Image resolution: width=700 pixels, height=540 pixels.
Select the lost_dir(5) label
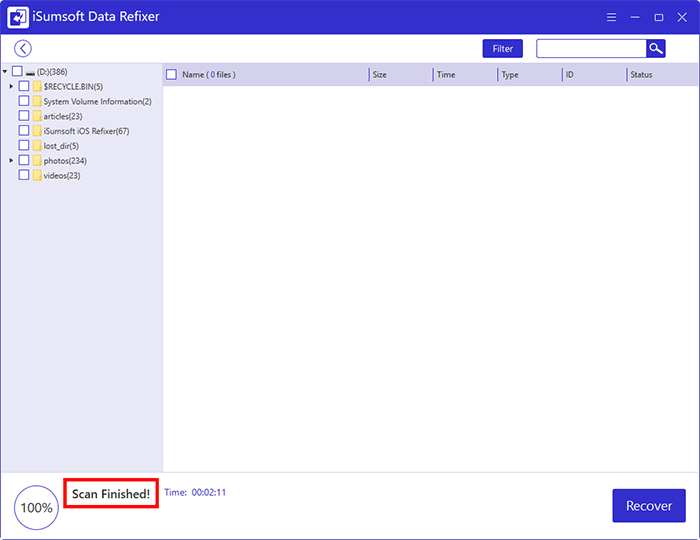pos(61,145)
